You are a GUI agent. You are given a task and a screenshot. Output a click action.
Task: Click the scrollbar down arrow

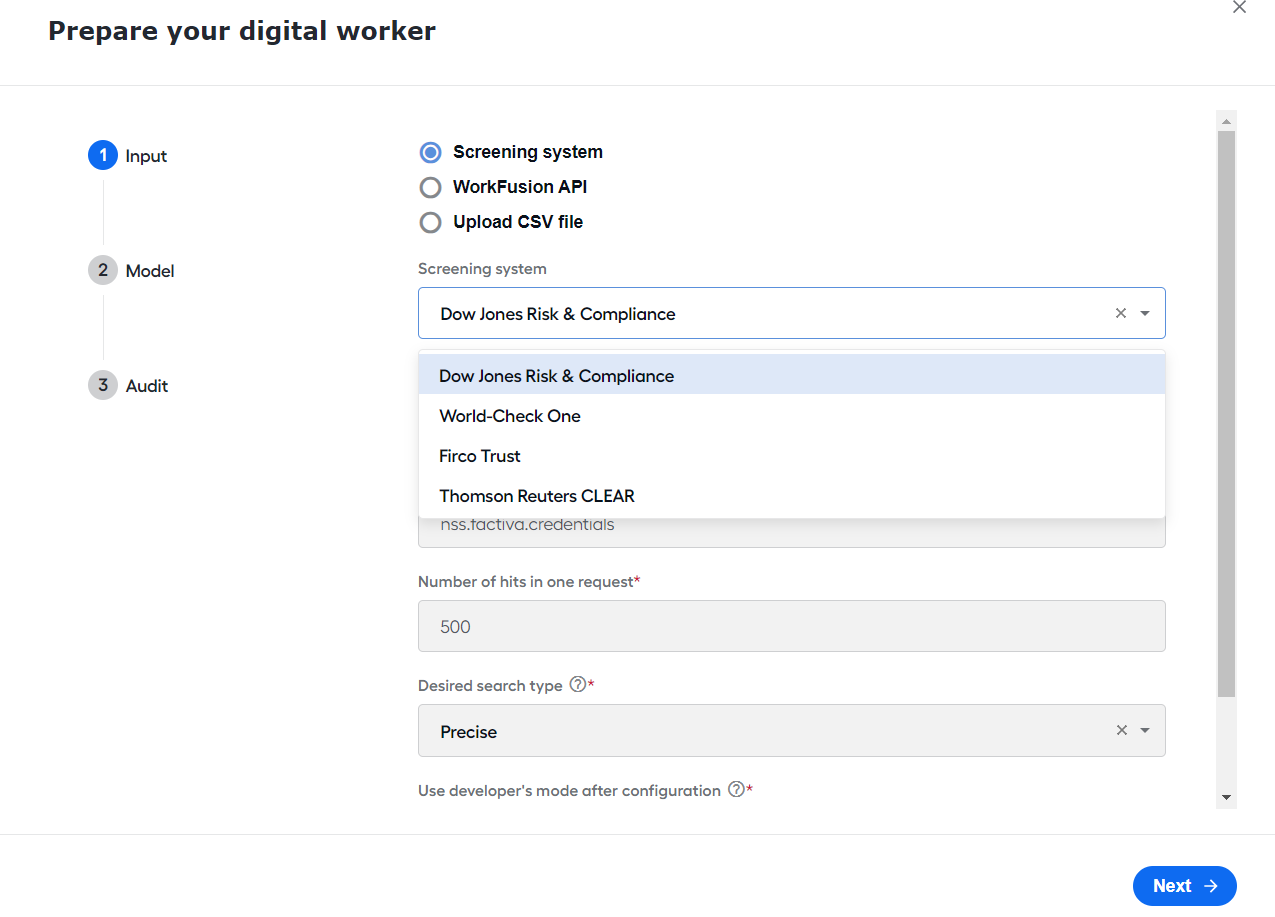(x=1226, y=797)
